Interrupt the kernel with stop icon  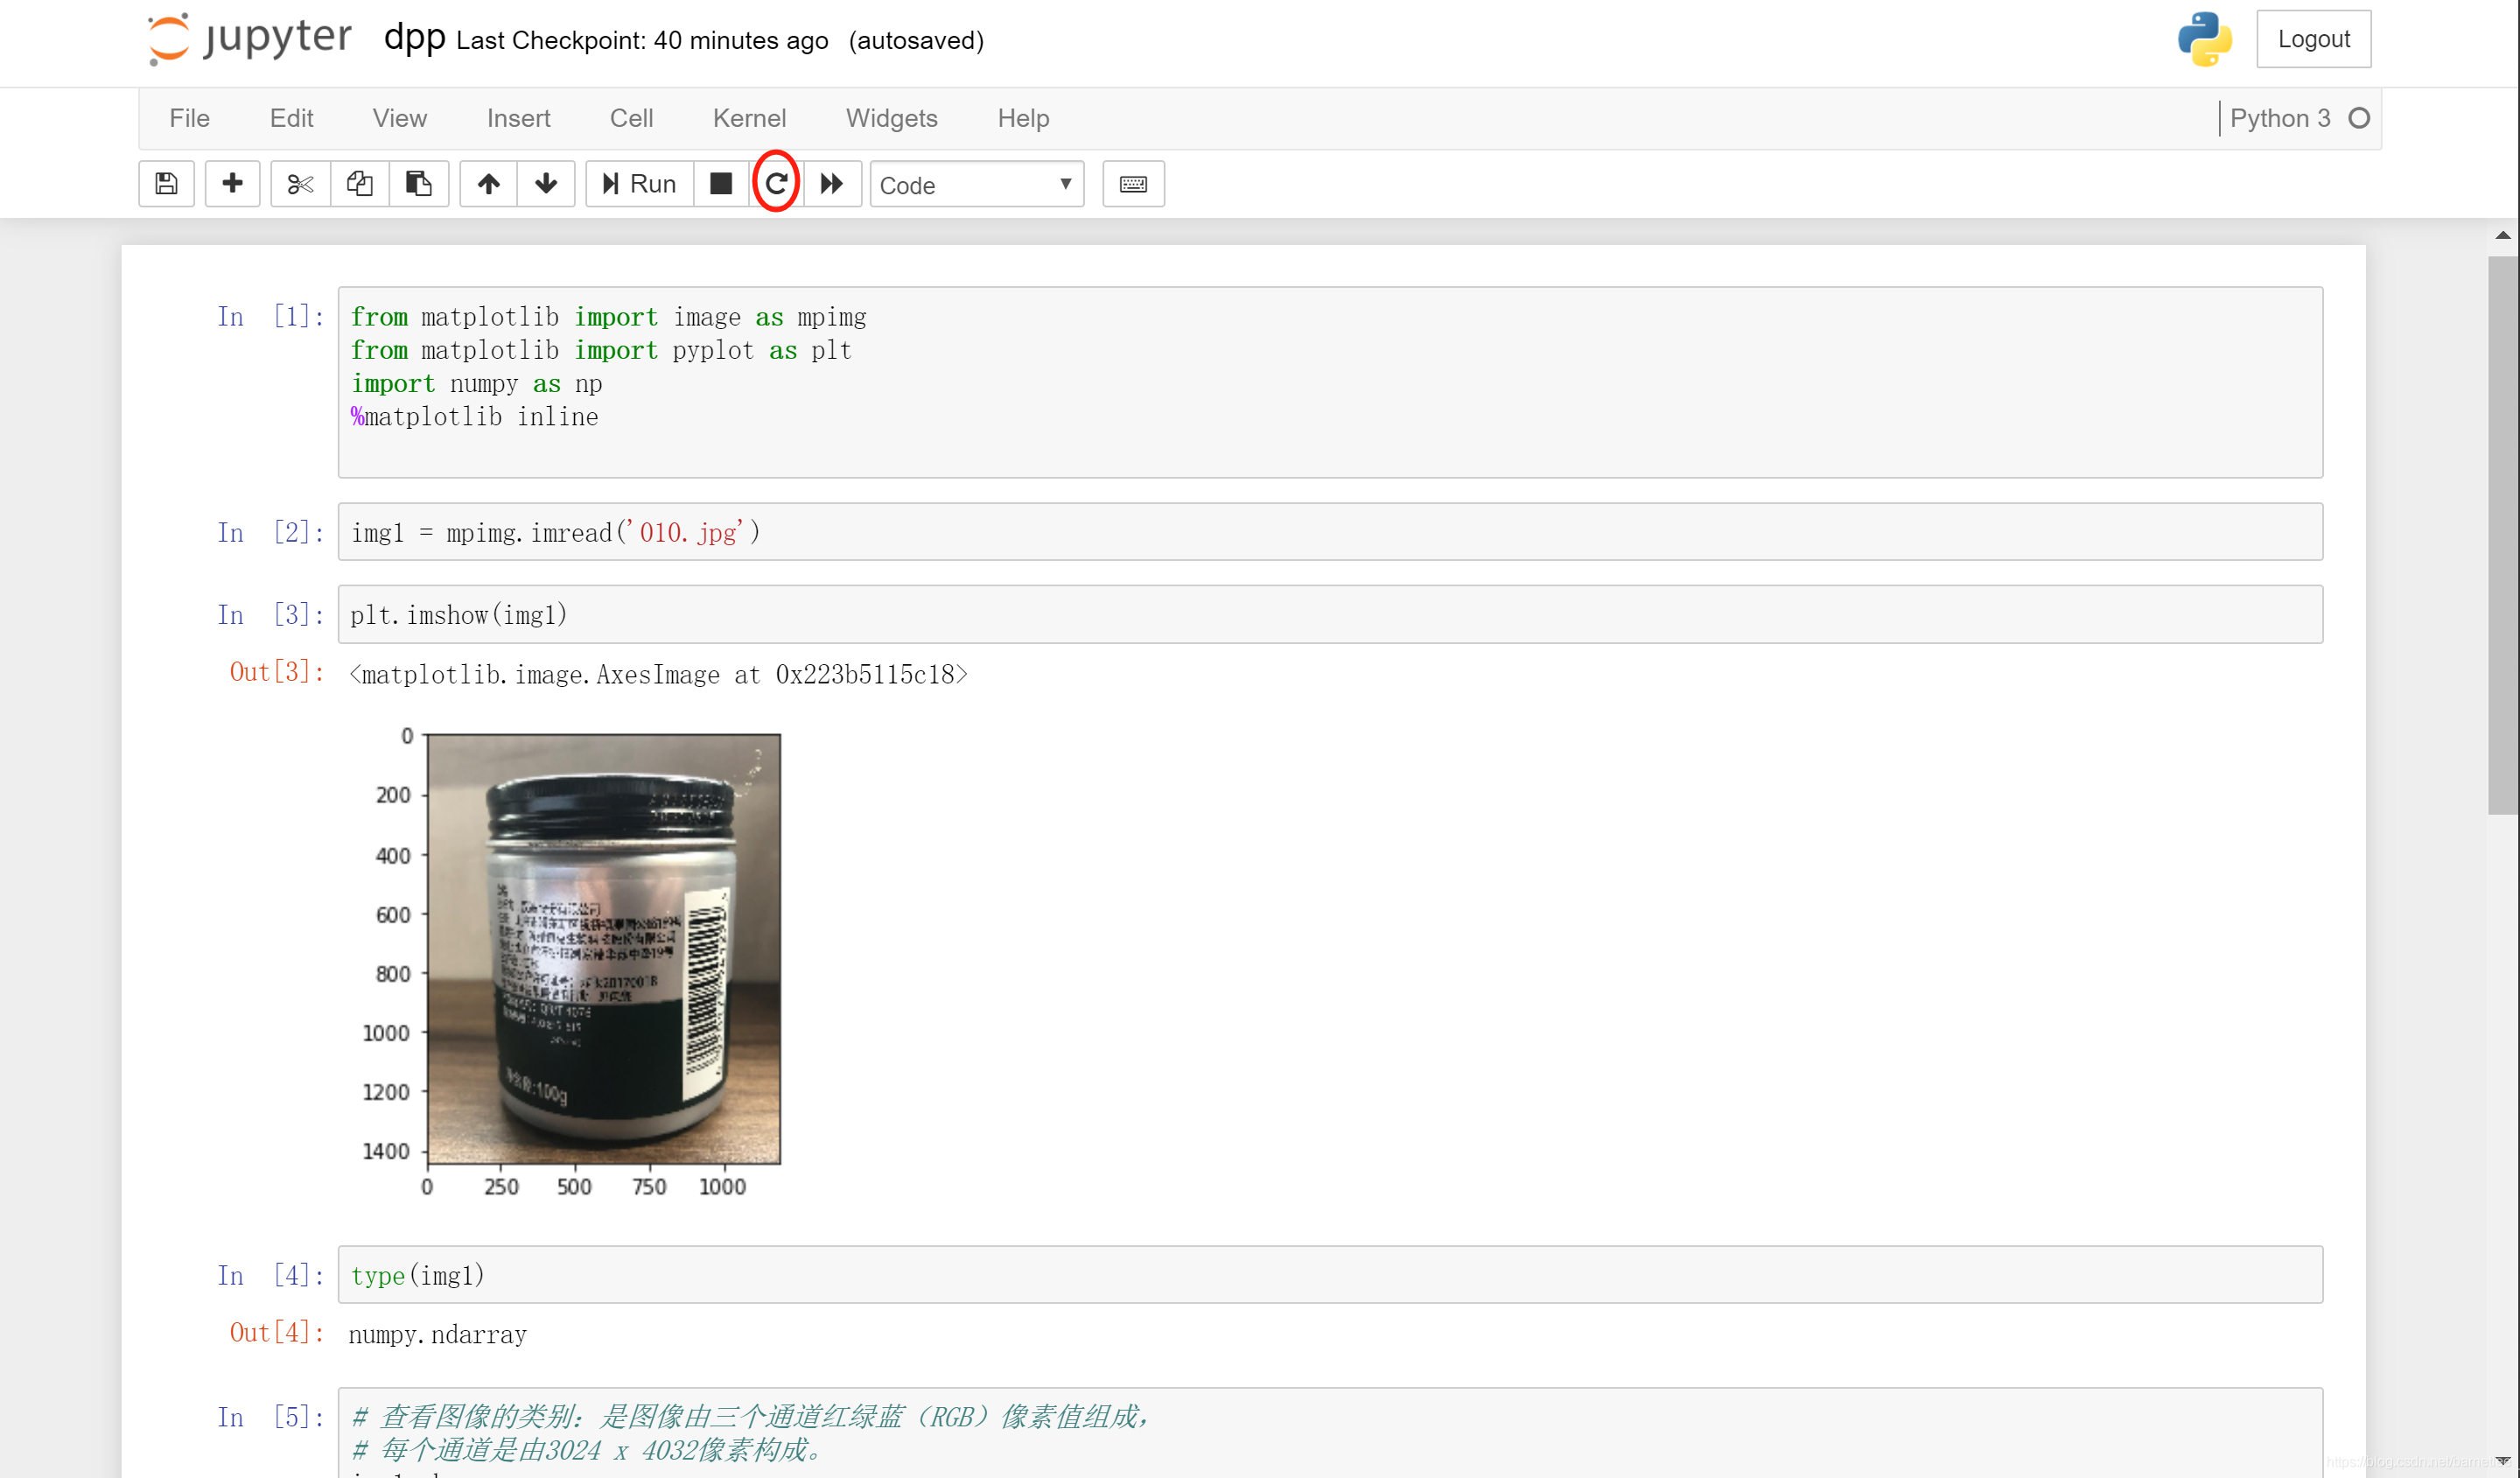click(720, 184)
